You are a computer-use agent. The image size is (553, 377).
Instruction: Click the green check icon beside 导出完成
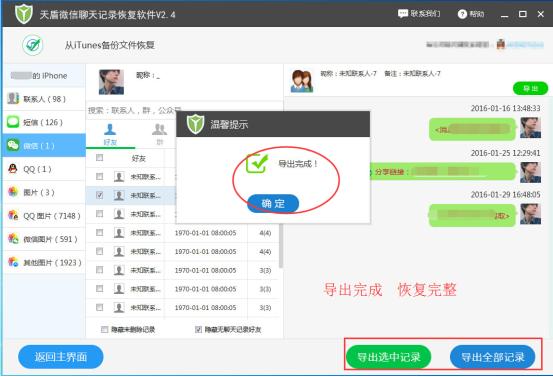[257, 163]
